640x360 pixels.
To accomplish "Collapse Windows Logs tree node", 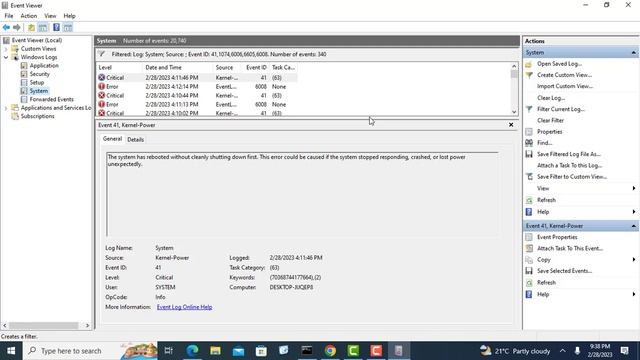I will coord(6,57).
